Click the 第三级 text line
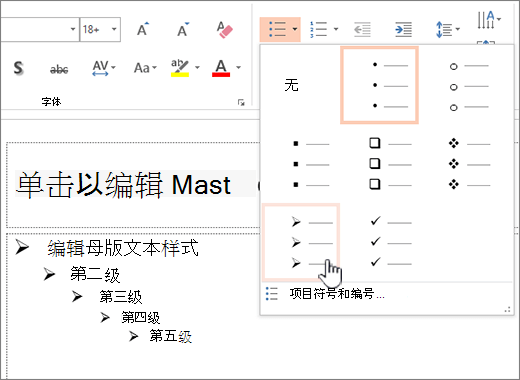Viewport: 520px width, 380px height. [x=121, y=296]
